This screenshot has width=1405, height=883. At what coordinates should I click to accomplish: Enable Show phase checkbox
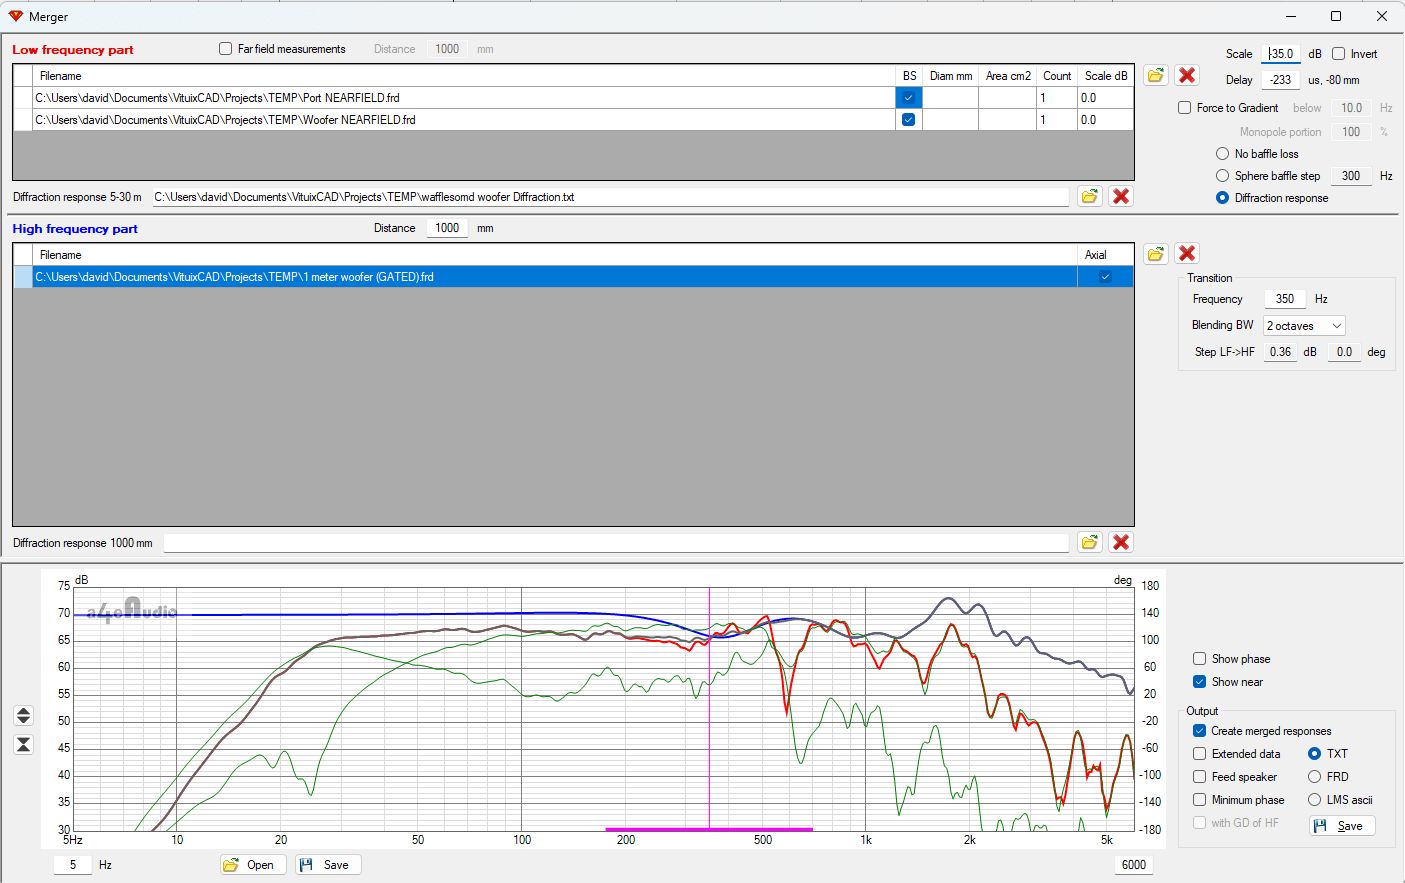pos(1199,659)
